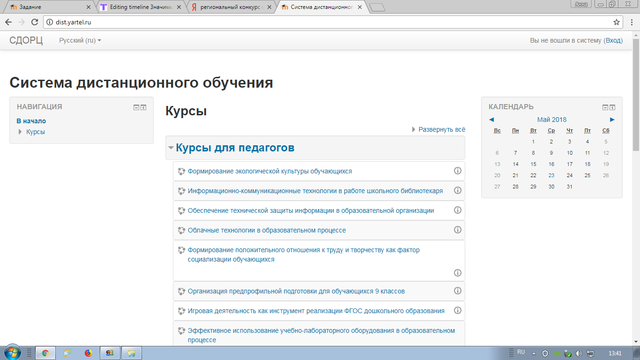640x360 pixels.
Task: Dock the Навигация block
Action: [144, 107]
